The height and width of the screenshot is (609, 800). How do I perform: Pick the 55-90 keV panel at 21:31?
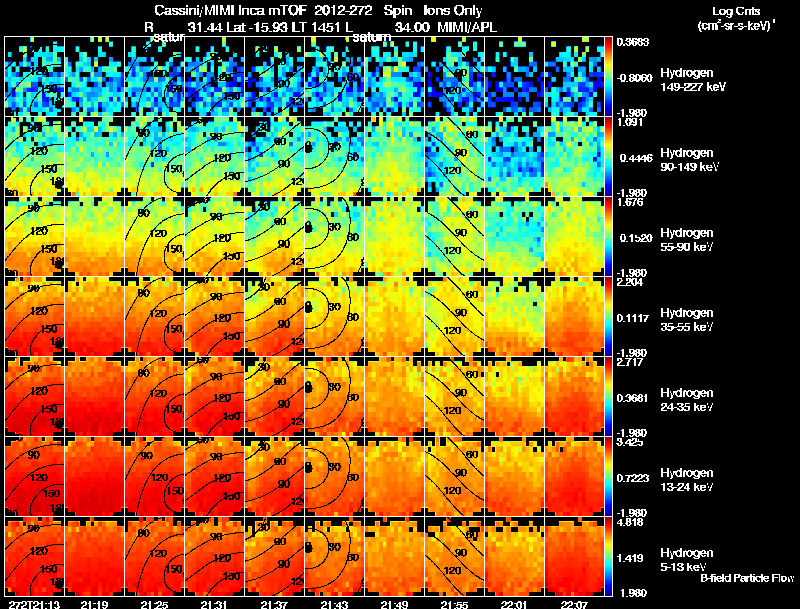(x=215, y=237)
